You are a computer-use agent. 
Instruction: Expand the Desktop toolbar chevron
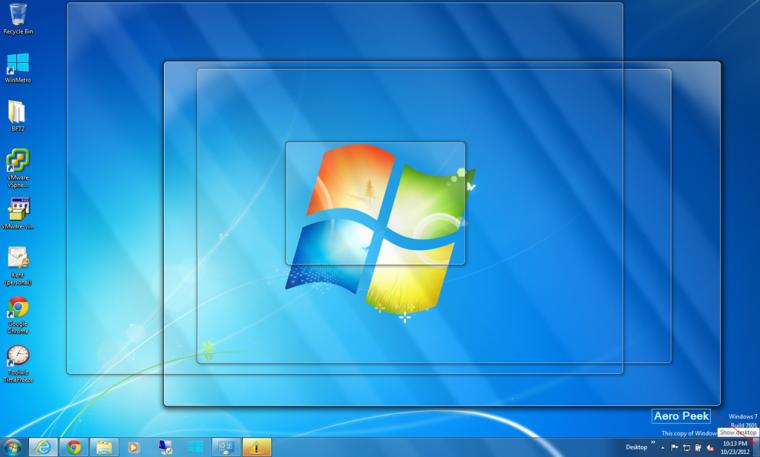[652, 442]
